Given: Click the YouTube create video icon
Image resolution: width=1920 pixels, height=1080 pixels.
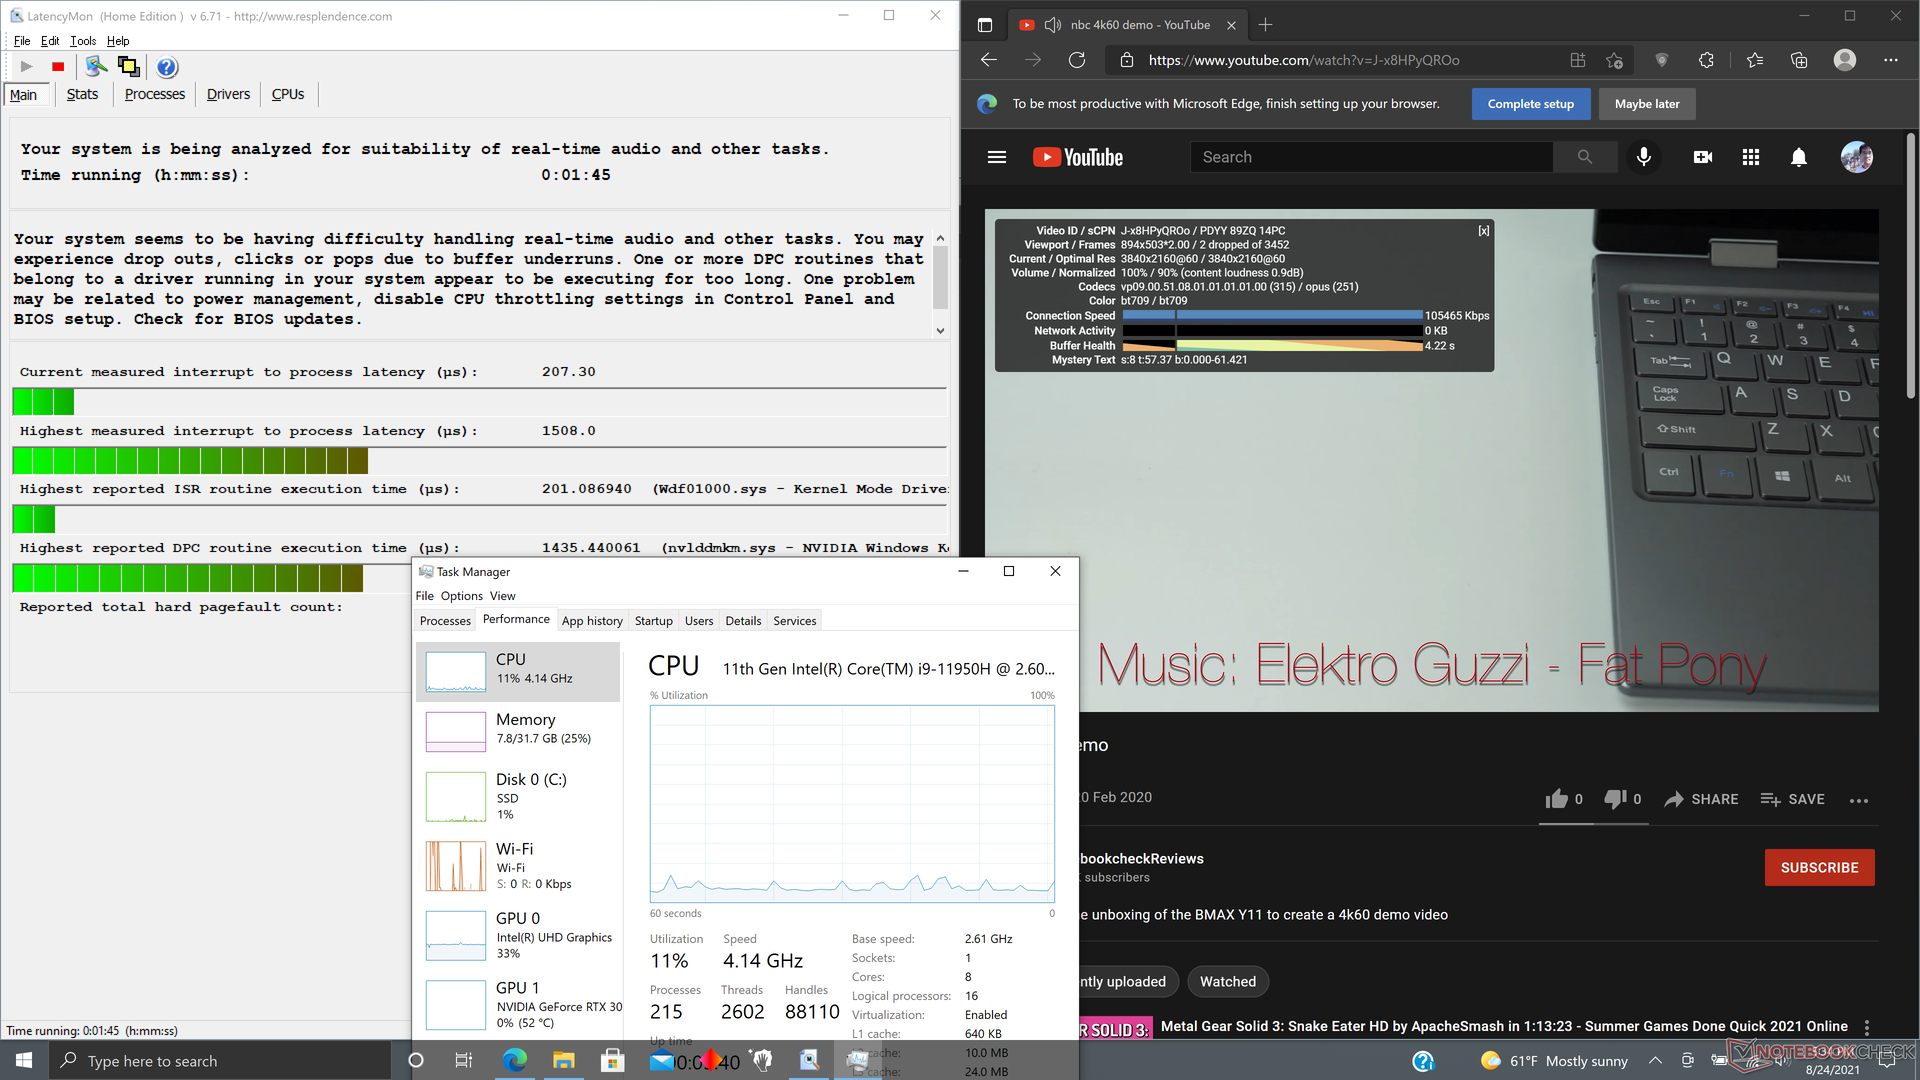Looking at the screenshot, I should click(x=1702, y=157).
